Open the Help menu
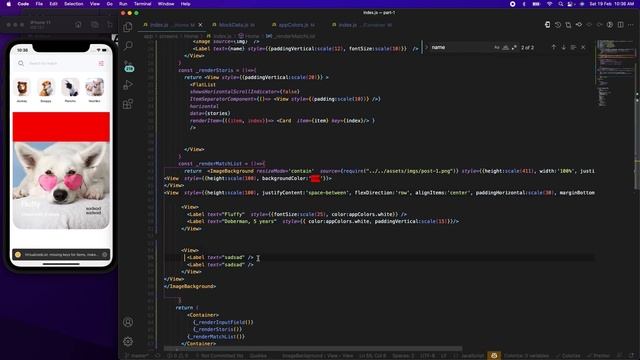Screen dimensions: 640x360 click(185, 4)
